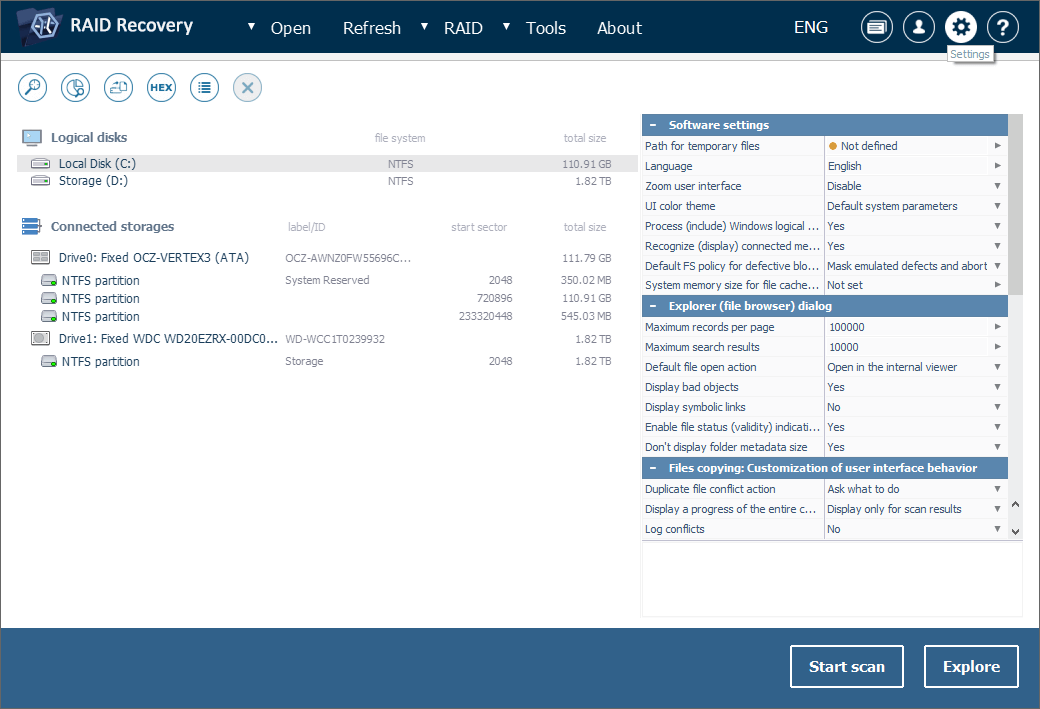Open the user account icon in header
1040x709 pixels.
coord(919,28)
